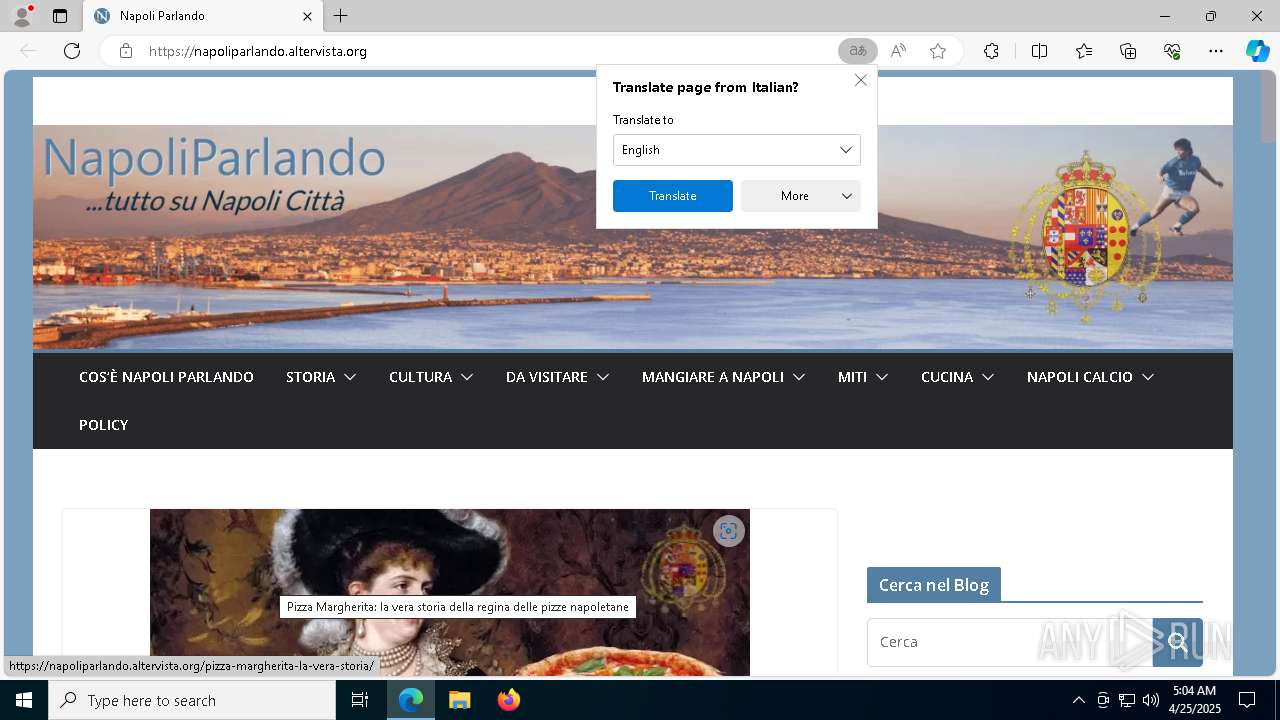Screen dimensions: 1280x720
Task: Toggle split screen icon
Action: pos(1039,51)
